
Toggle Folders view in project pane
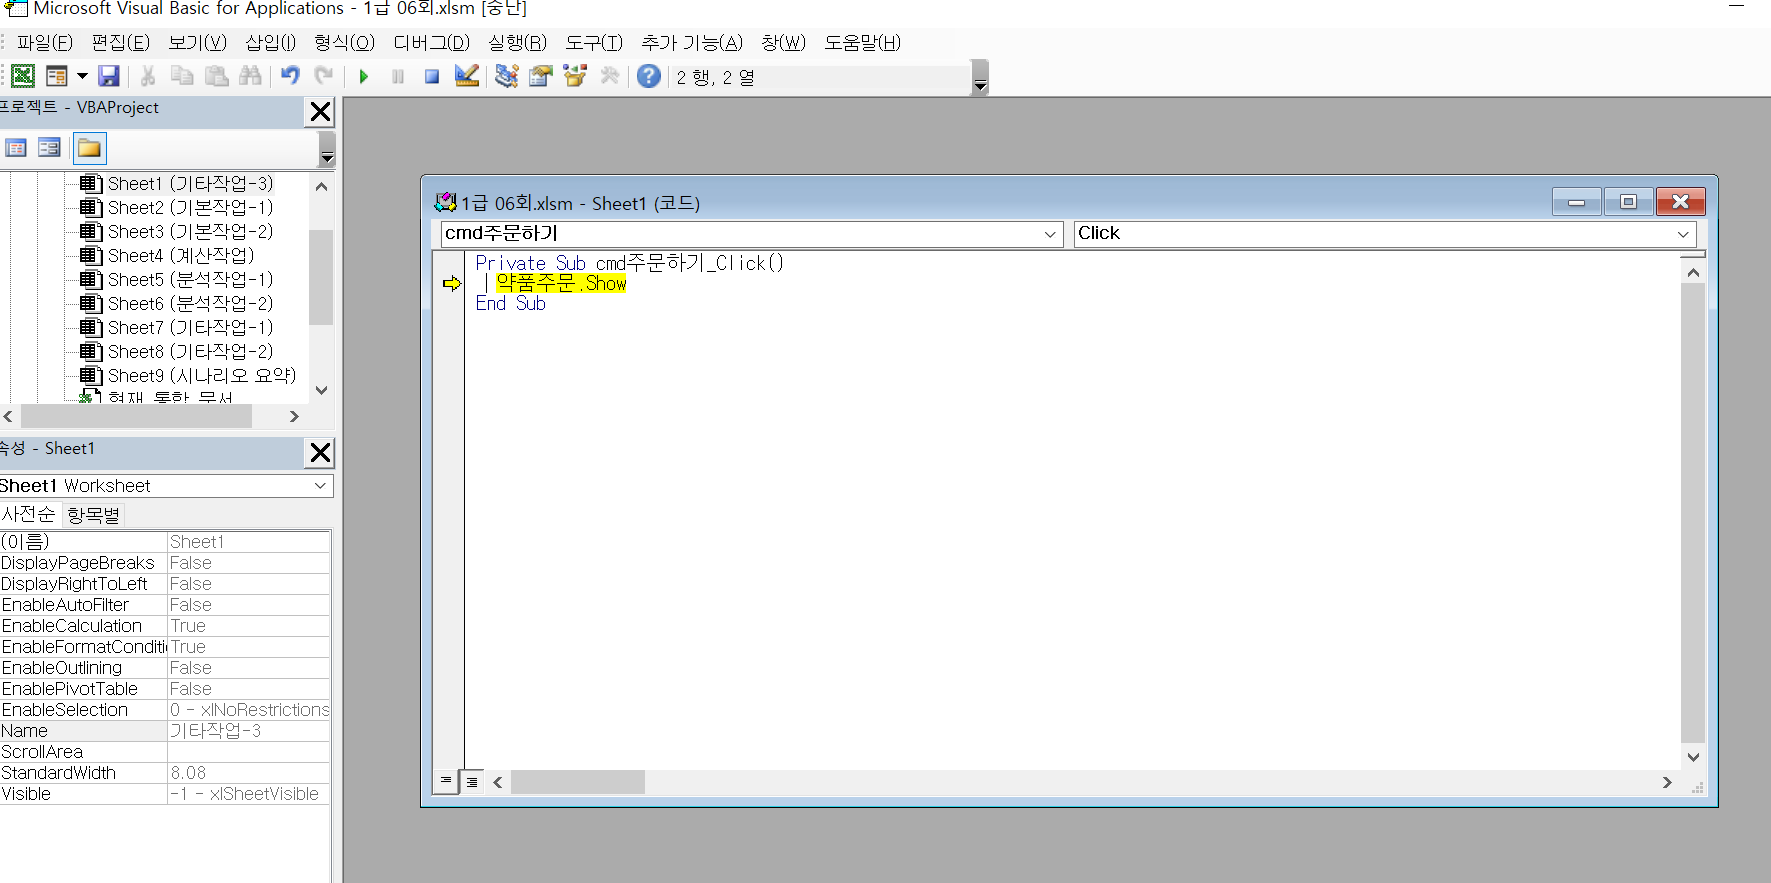89,149
